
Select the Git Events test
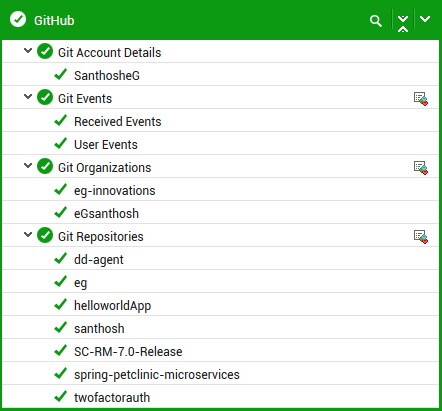click(85, 99)
